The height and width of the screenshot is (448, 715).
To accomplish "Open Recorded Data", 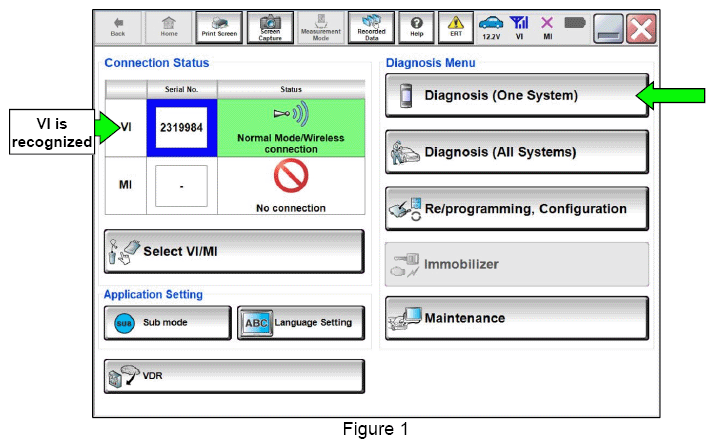I will [371, 28].
